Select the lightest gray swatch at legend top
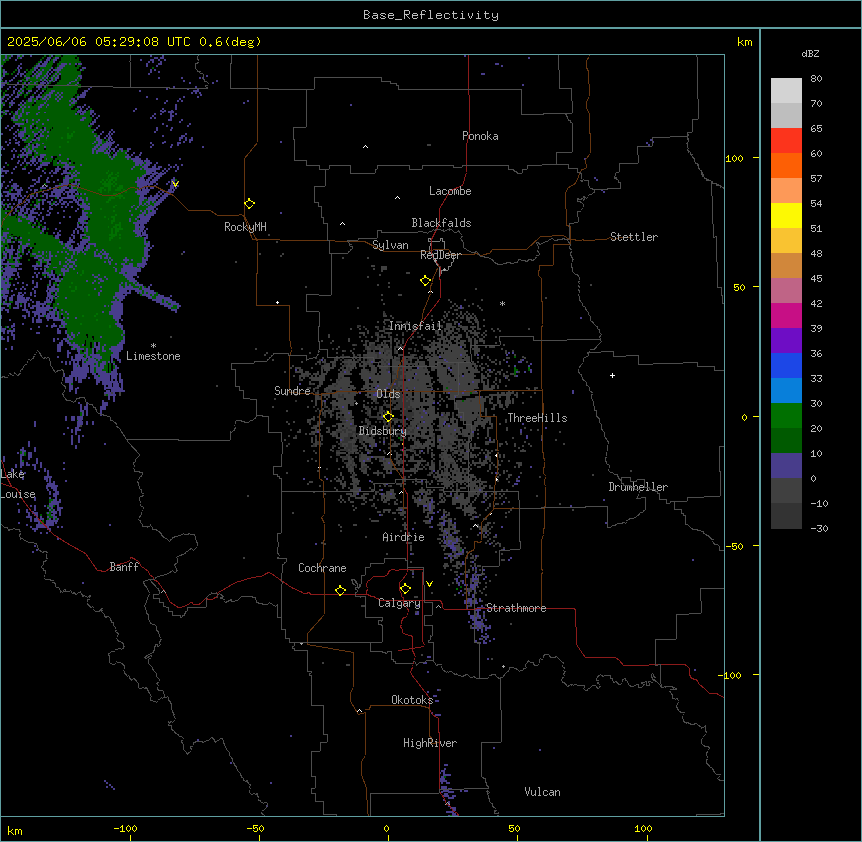 click(786, 91)
